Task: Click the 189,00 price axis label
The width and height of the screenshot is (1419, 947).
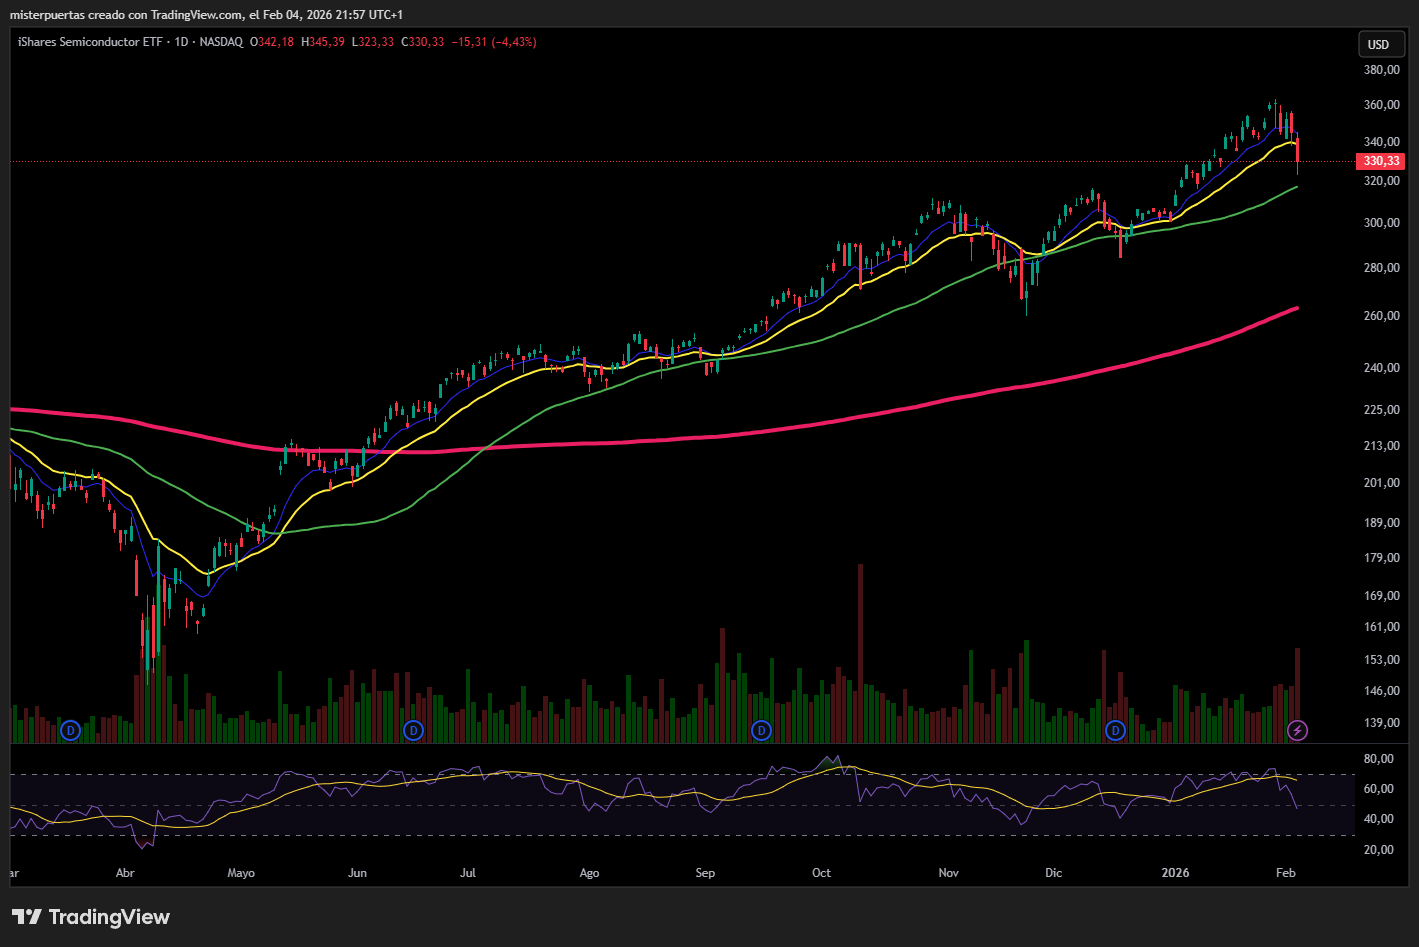Action: (x=1381, y=523)
